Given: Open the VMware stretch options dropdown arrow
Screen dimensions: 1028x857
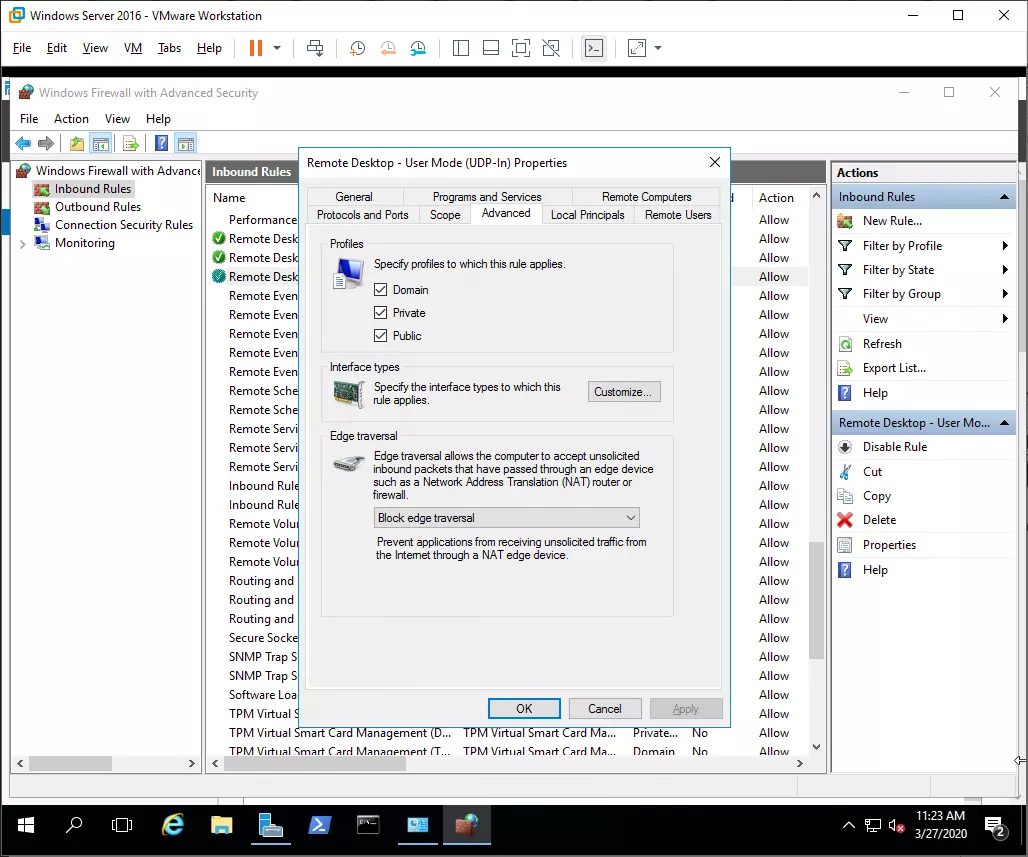Looking at the screenshot, I should 658,48.
